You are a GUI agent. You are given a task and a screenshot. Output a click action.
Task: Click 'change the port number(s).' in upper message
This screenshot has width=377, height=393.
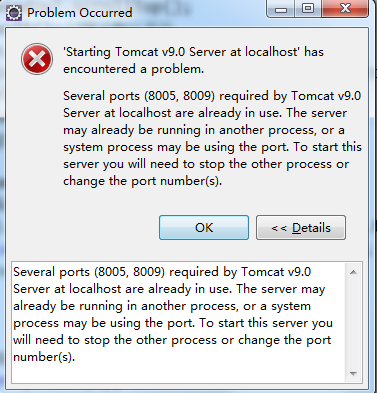[142, 181]
